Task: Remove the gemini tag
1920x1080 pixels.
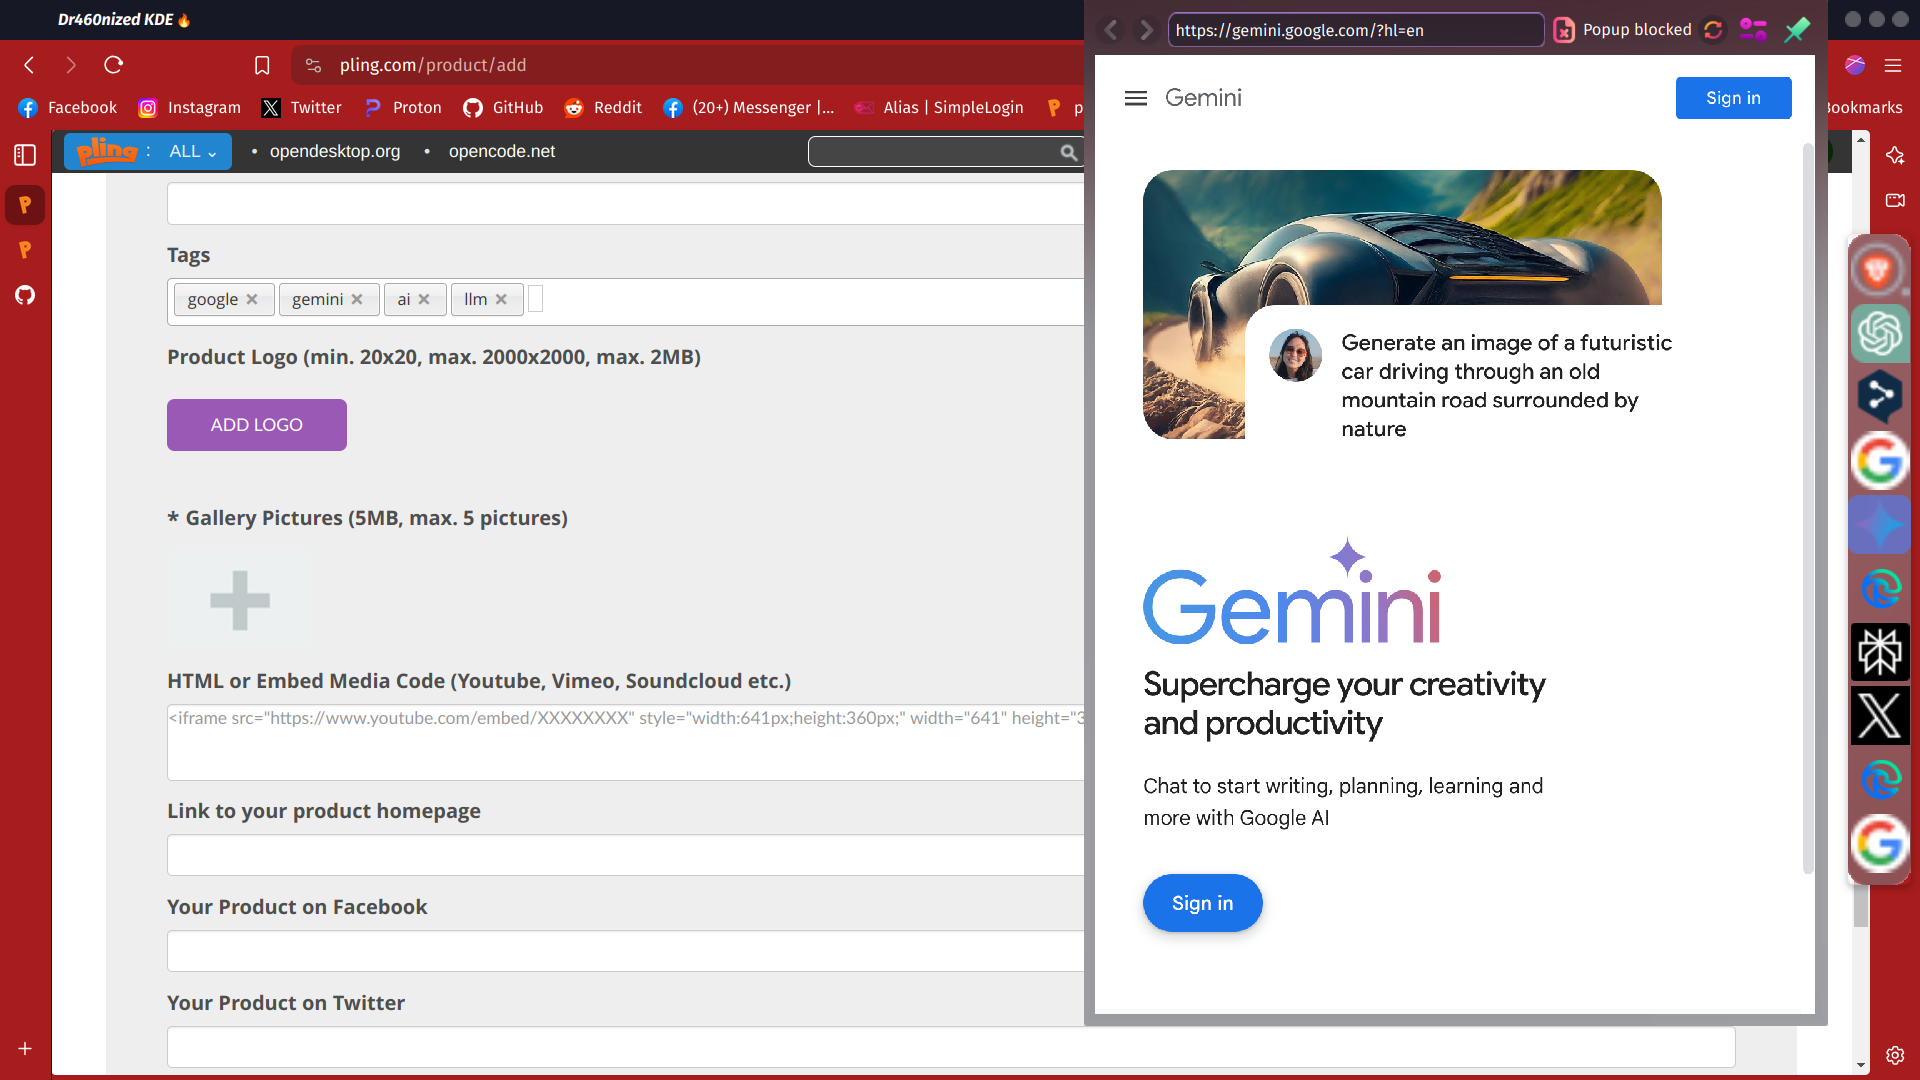Action: (x=357, y=299)
